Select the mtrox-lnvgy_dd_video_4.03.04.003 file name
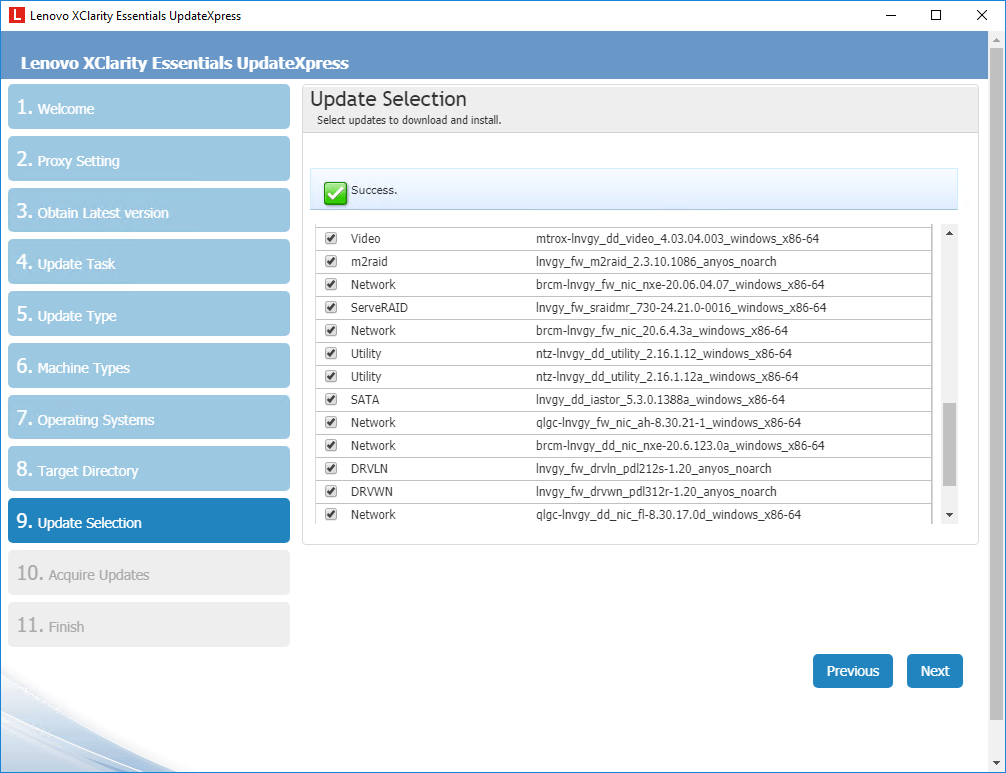This screenshot has height=773, width=1006. 678,239
